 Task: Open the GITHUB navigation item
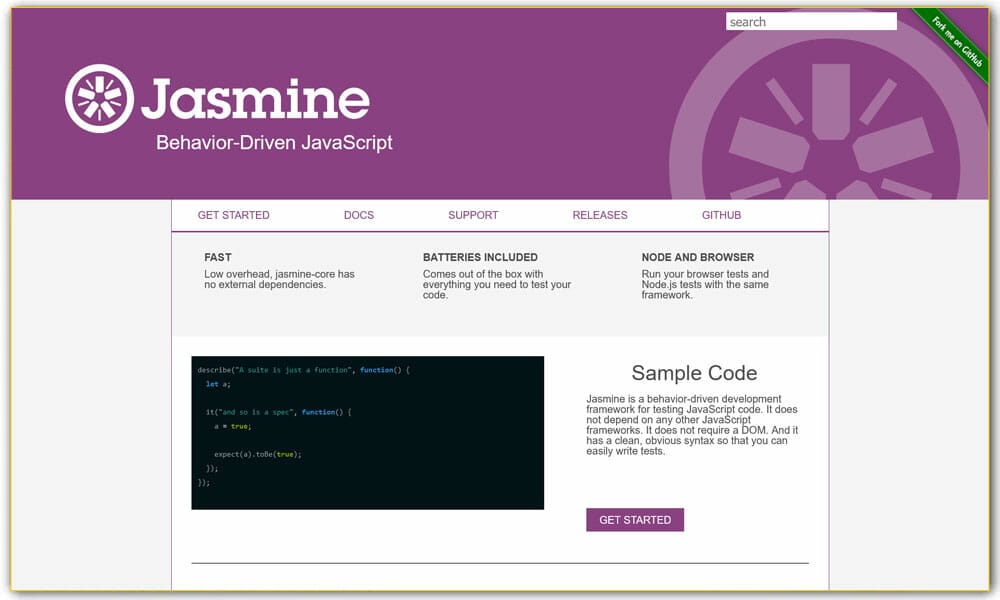pyautogui.click(x=721, y=215)
